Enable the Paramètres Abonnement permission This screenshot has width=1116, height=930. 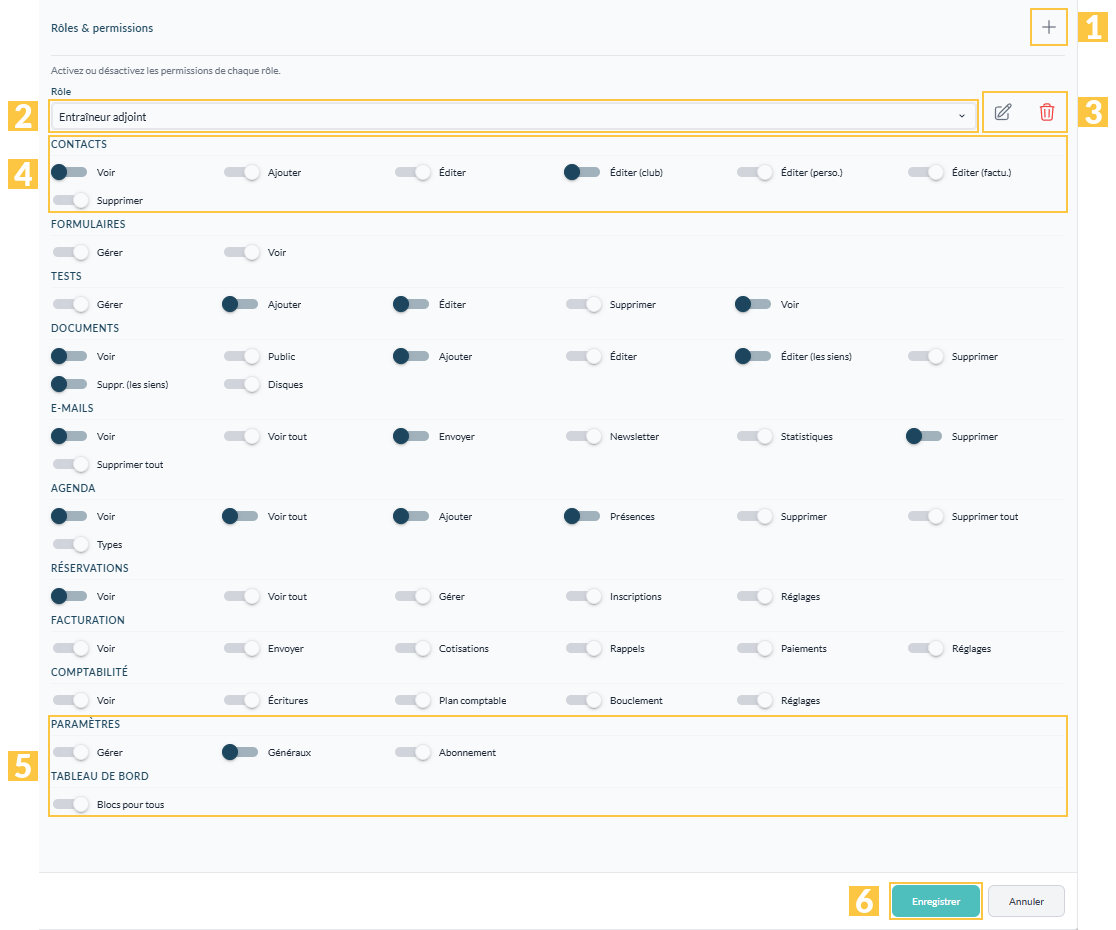(413, 752)
